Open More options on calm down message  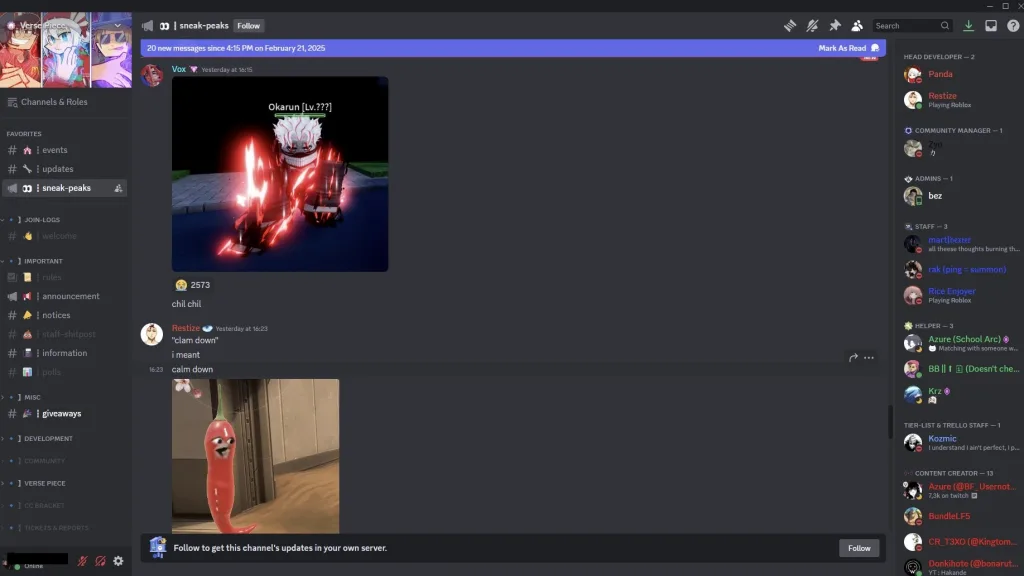click(869, 358)
